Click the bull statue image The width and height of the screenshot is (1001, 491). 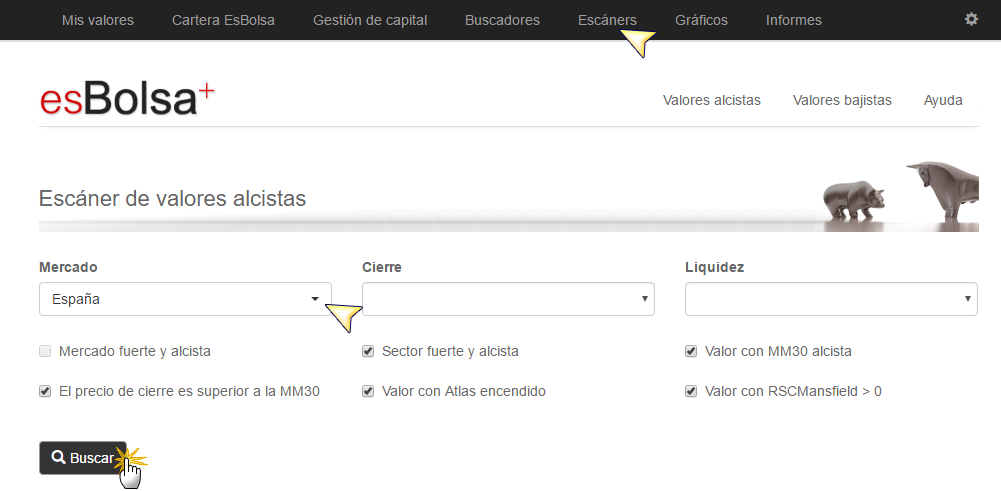(x=945, y=190)
